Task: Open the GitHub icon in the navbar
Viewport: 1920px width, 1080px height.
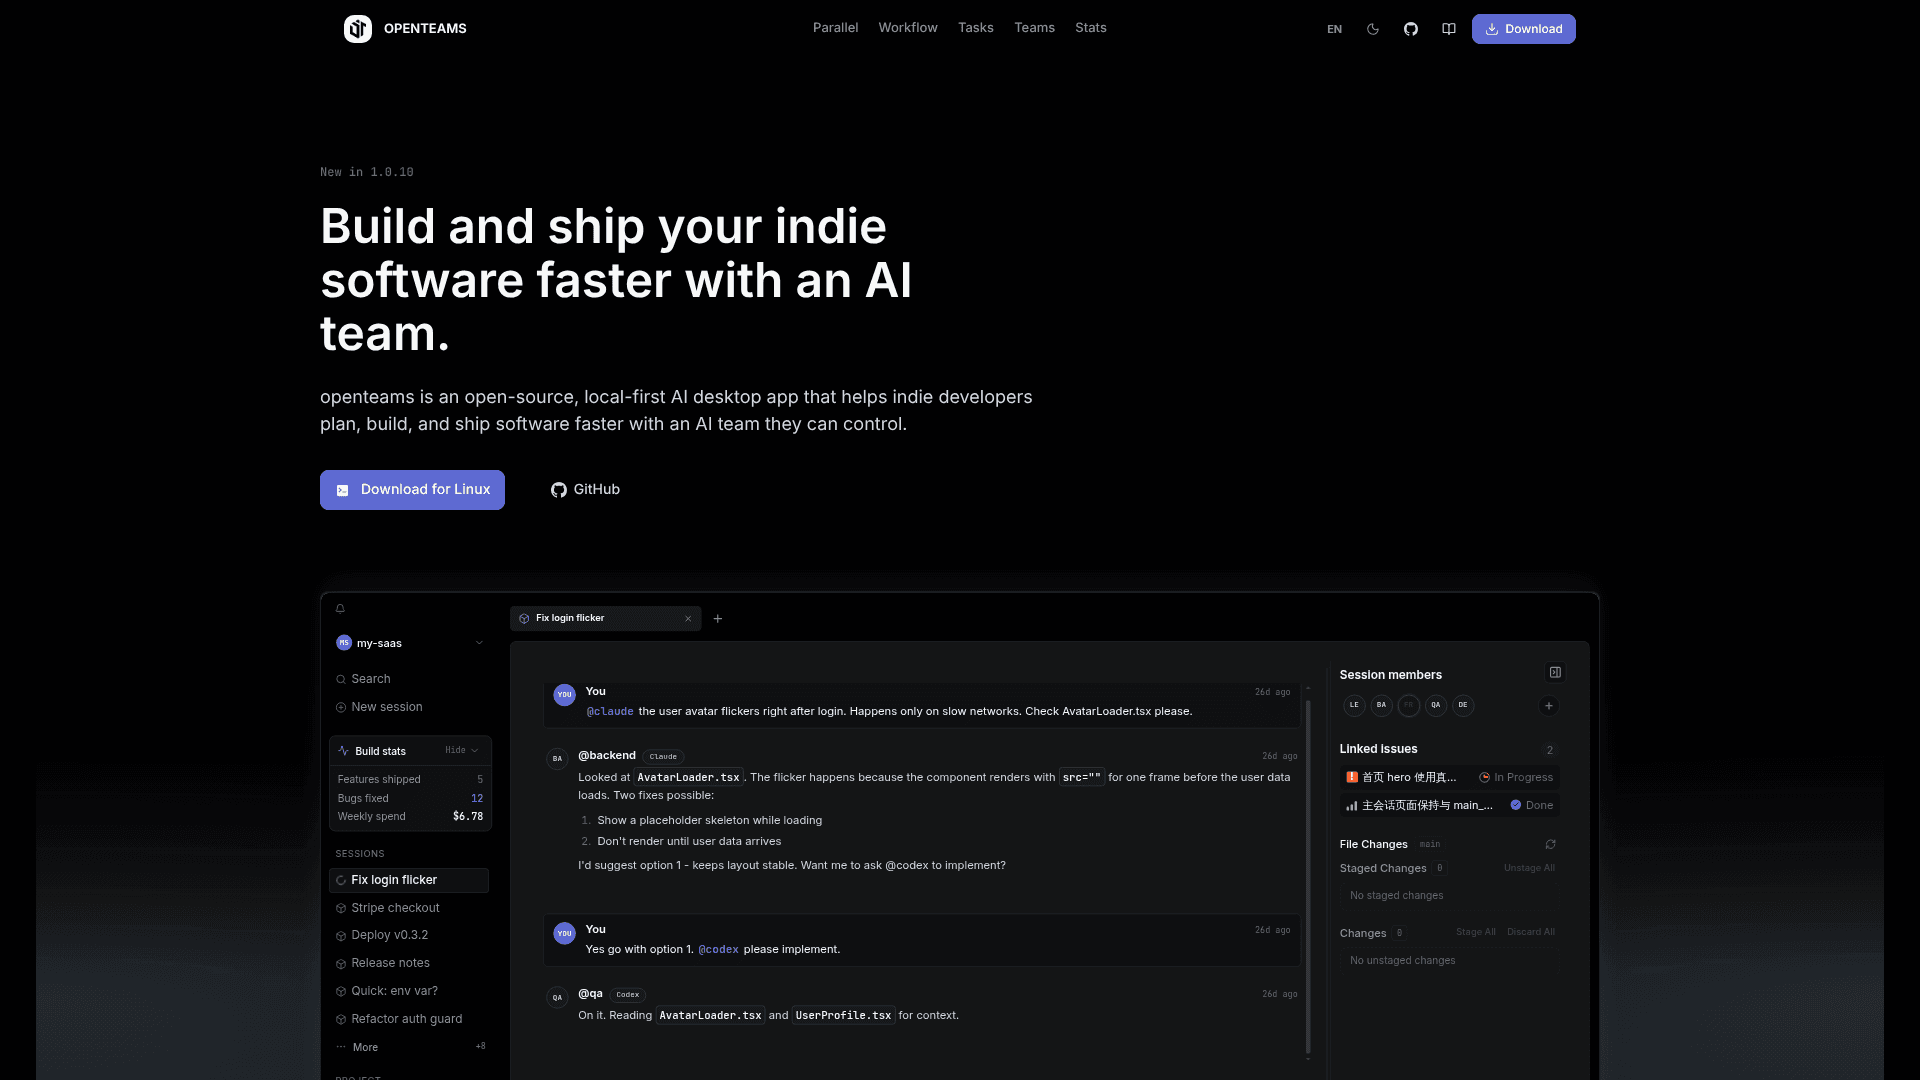Action: point(1411,29)
